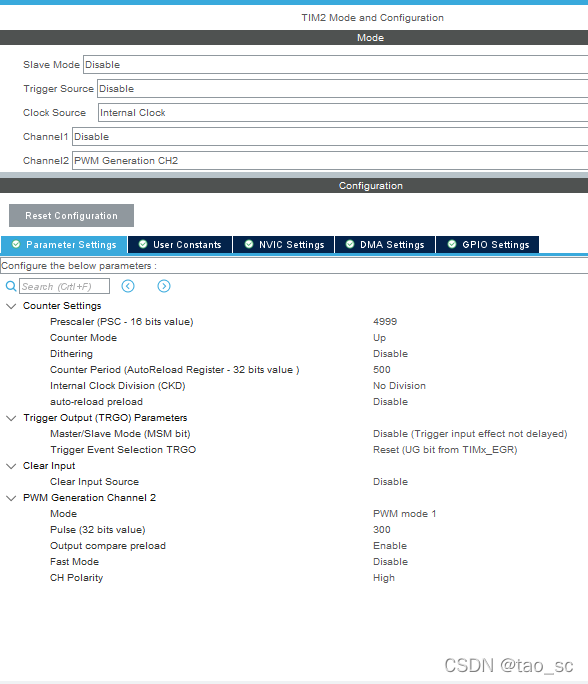This screenshot has width=588, height=684.
Task: Select Counter Period value 500
Action: (x=382, y=369)
